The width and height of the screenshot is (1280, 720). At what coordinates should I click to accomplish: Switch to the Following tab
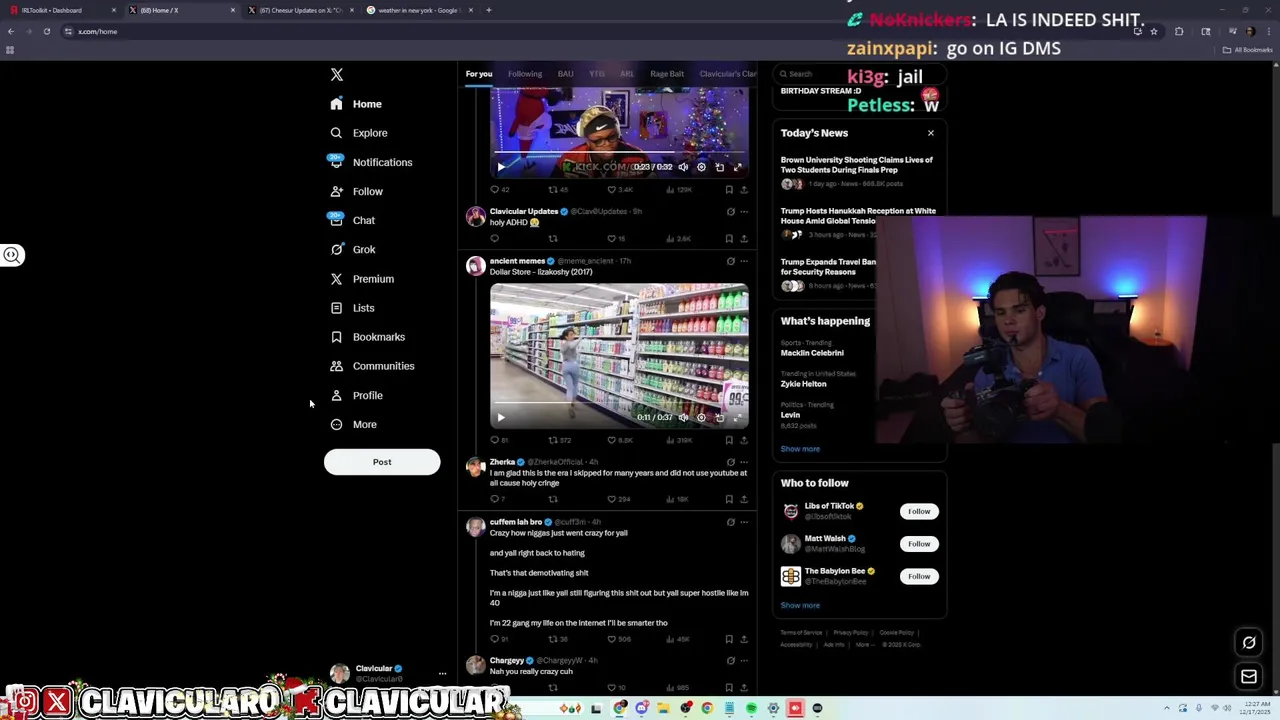(x=525, y=74)
